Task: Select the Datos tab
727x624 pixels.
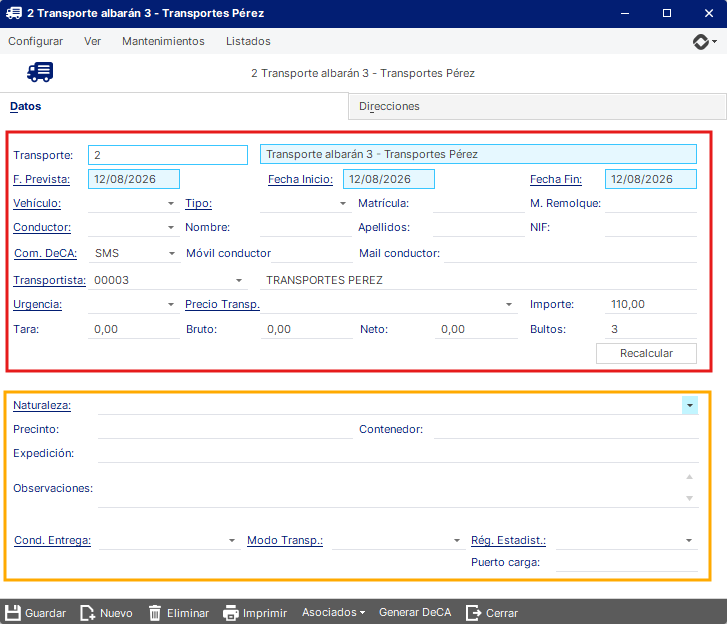Action: tap(26, 106)
